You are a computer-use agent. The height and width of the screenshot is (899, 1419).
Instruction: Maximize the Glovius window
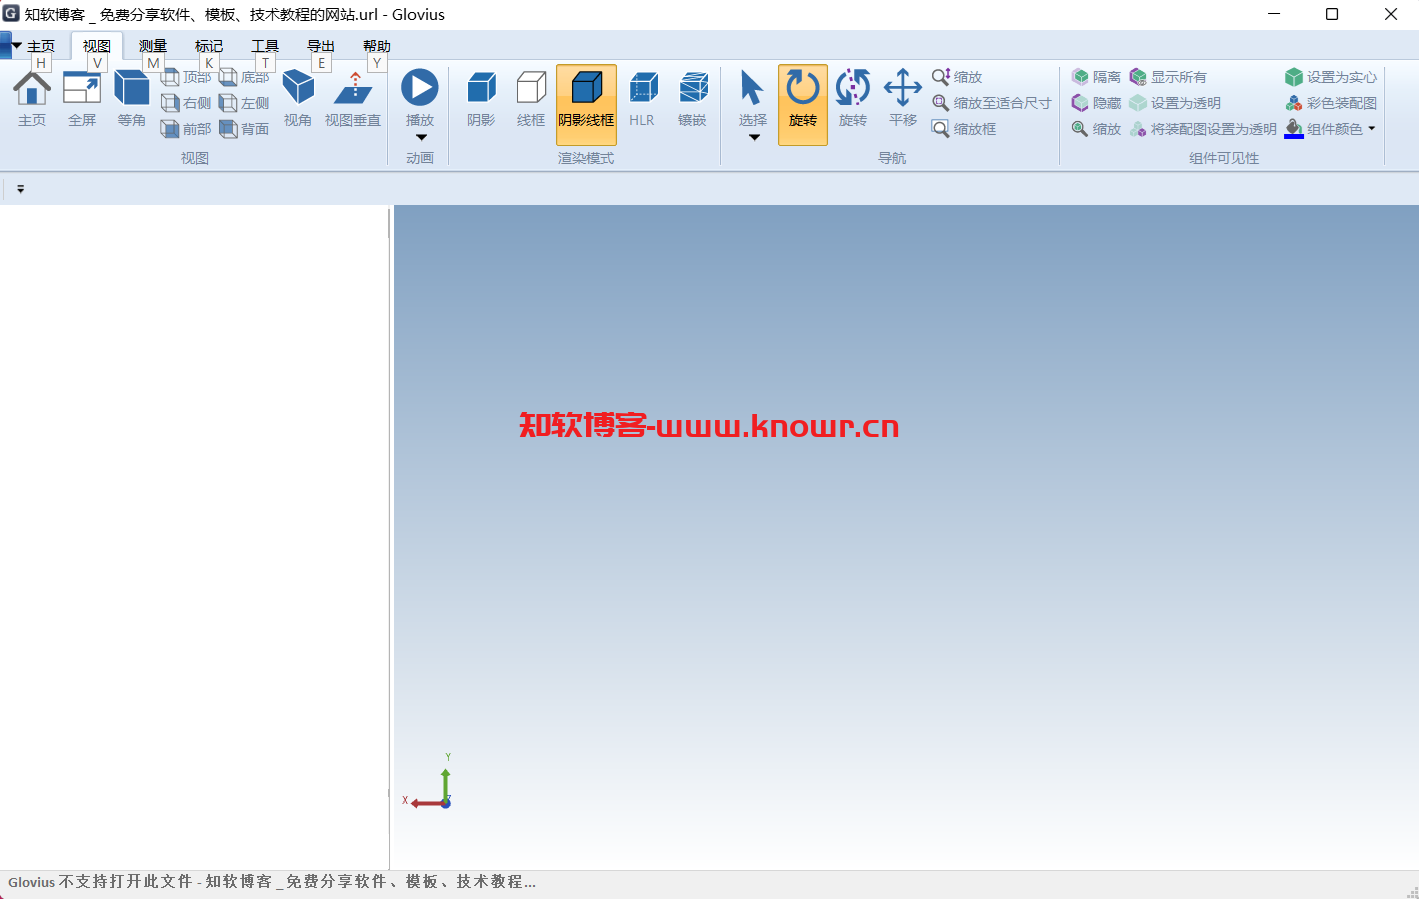coord(1332,14)
